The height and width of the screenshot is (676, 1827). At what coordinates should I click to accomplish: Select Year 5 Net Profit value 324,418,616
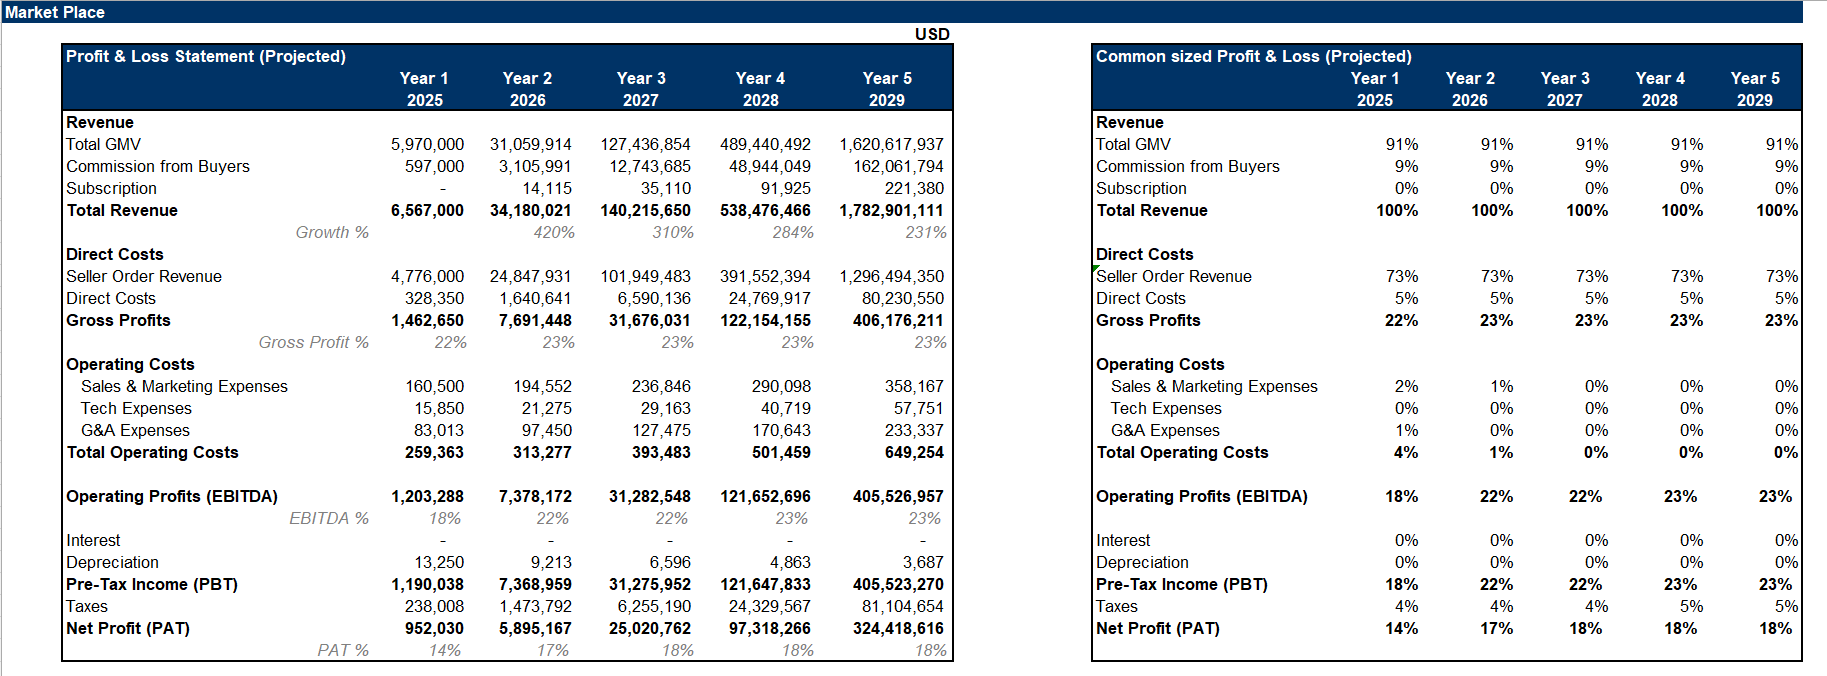coord(897,628)
